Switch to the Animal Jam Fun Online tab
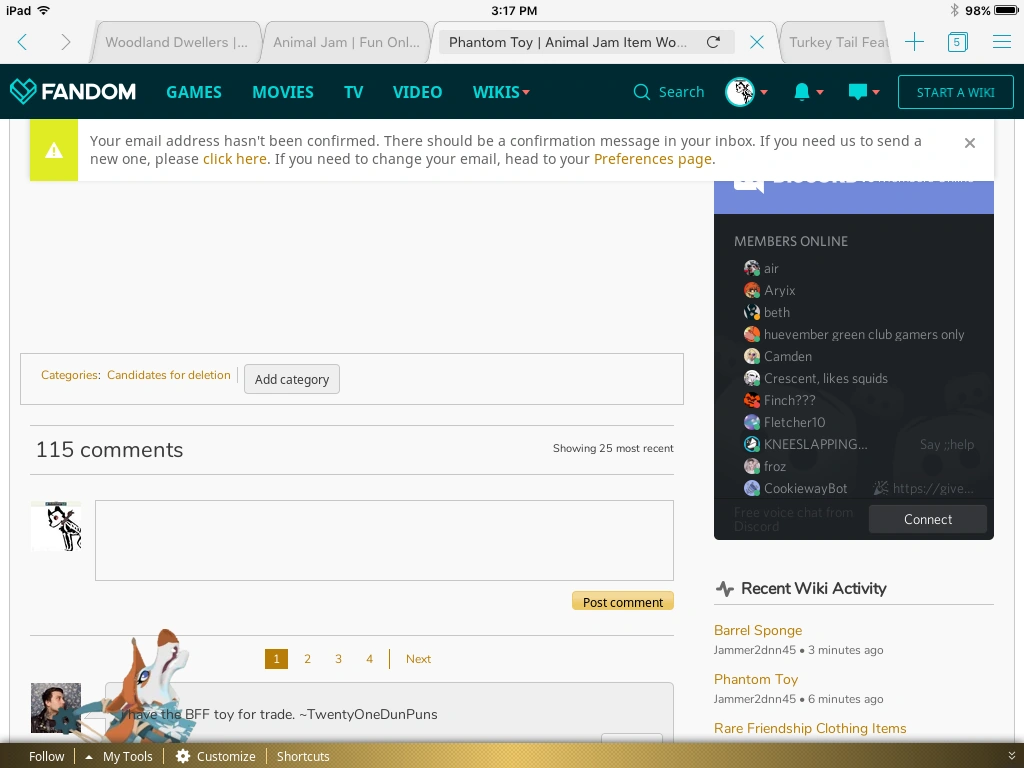 (x=346, y=42)
